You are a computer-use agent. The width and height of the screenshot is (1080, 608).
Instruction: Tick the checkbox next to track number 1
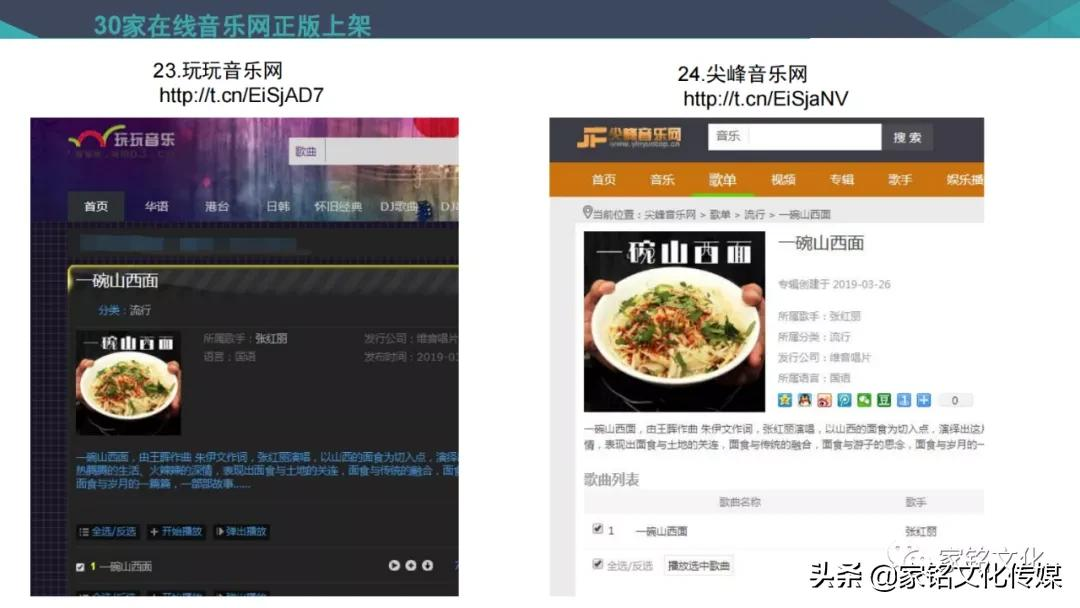[x=597, y=528]
